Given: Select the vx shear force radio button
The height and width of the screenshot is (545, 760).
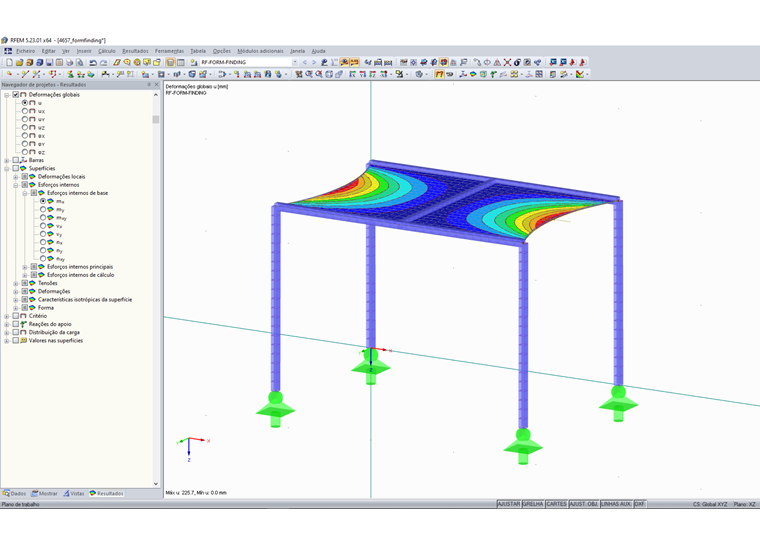Looking at the screenshot, I should pyautogui.click(x=43, y=226).
